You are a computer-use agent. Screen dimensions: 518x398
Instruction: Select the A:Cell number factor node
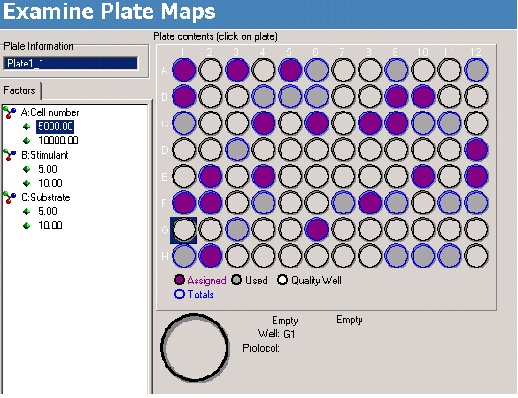click(50, 113)
